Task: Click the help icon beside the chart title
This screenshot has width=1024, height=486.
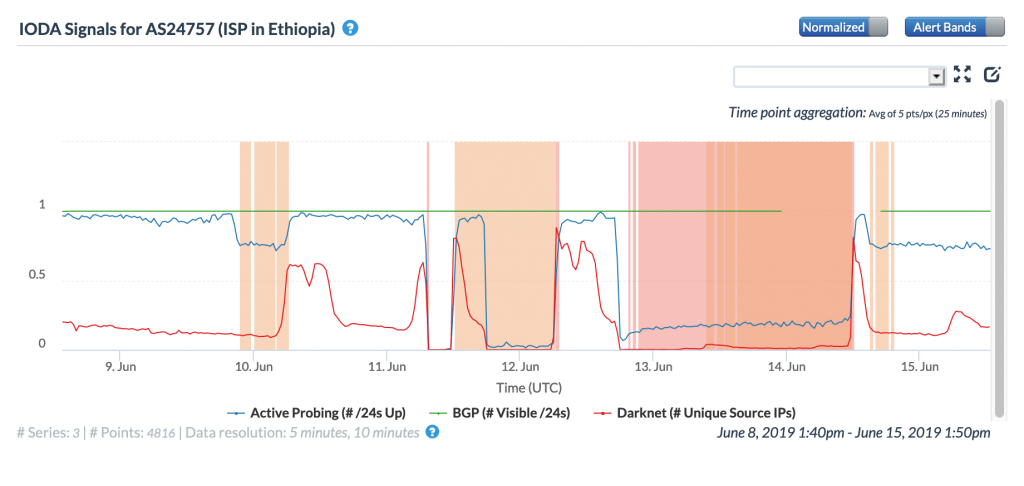Action: point(350,28)
